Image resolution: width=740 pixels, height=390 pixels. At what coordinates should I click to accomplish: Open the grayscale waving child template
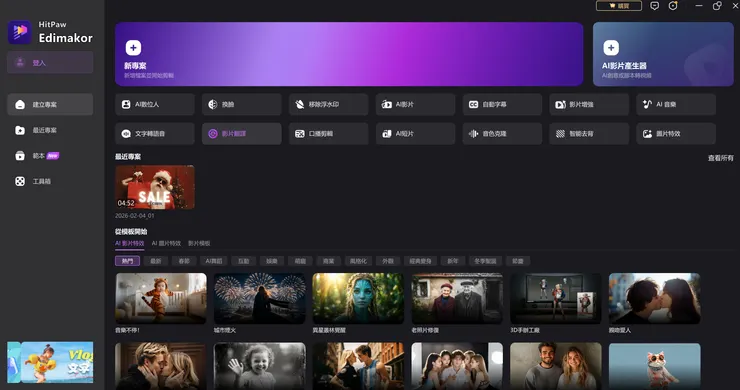tap(260, 366)
